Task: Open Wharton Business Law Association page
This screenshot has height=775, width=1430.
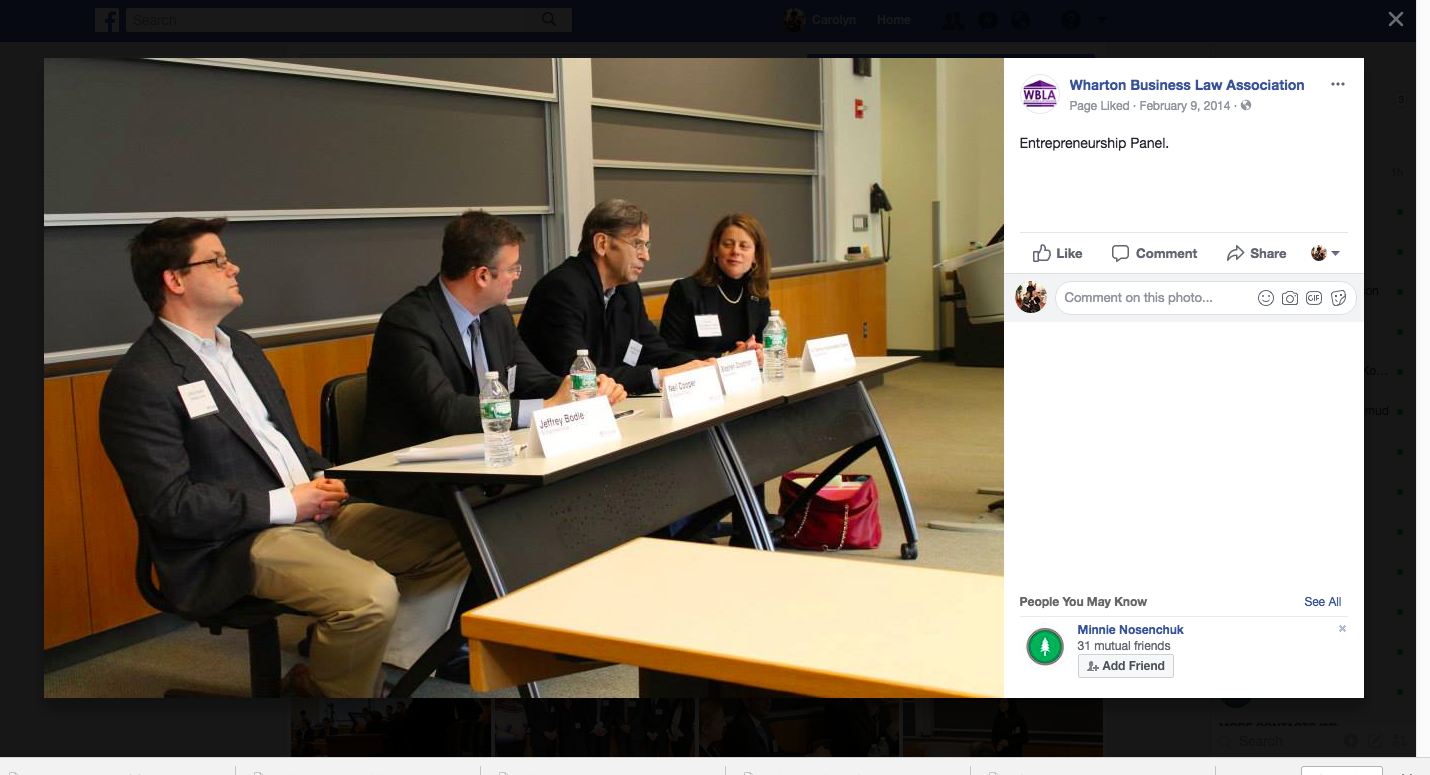Action: 1186,85
